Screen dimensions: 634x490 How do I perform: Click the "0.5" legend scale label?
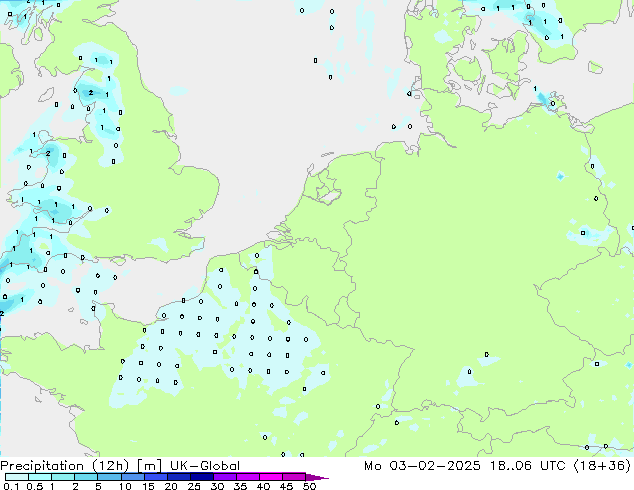point(35,486)
